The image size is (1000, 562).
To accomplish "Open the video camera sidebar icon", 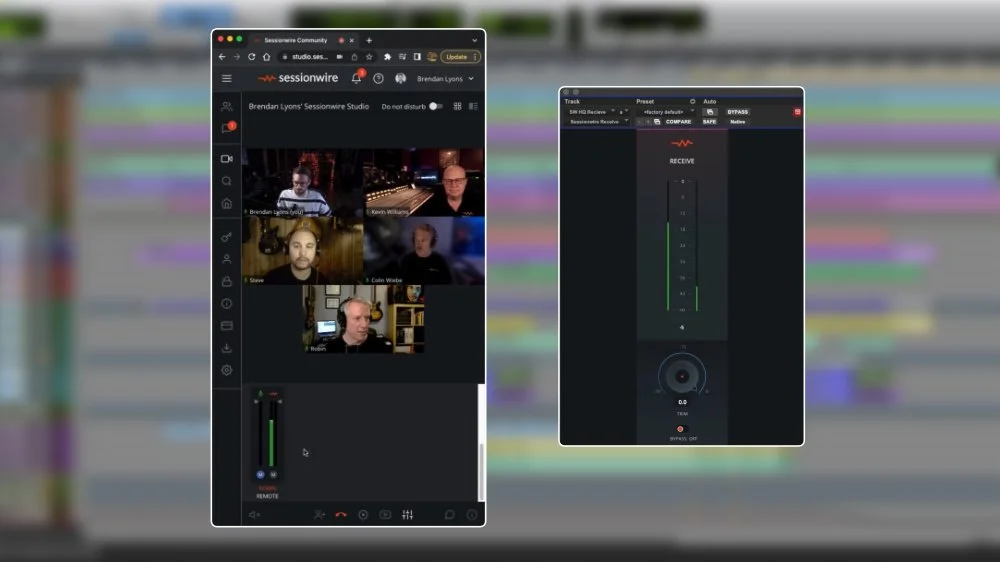I will pos(226,158).
